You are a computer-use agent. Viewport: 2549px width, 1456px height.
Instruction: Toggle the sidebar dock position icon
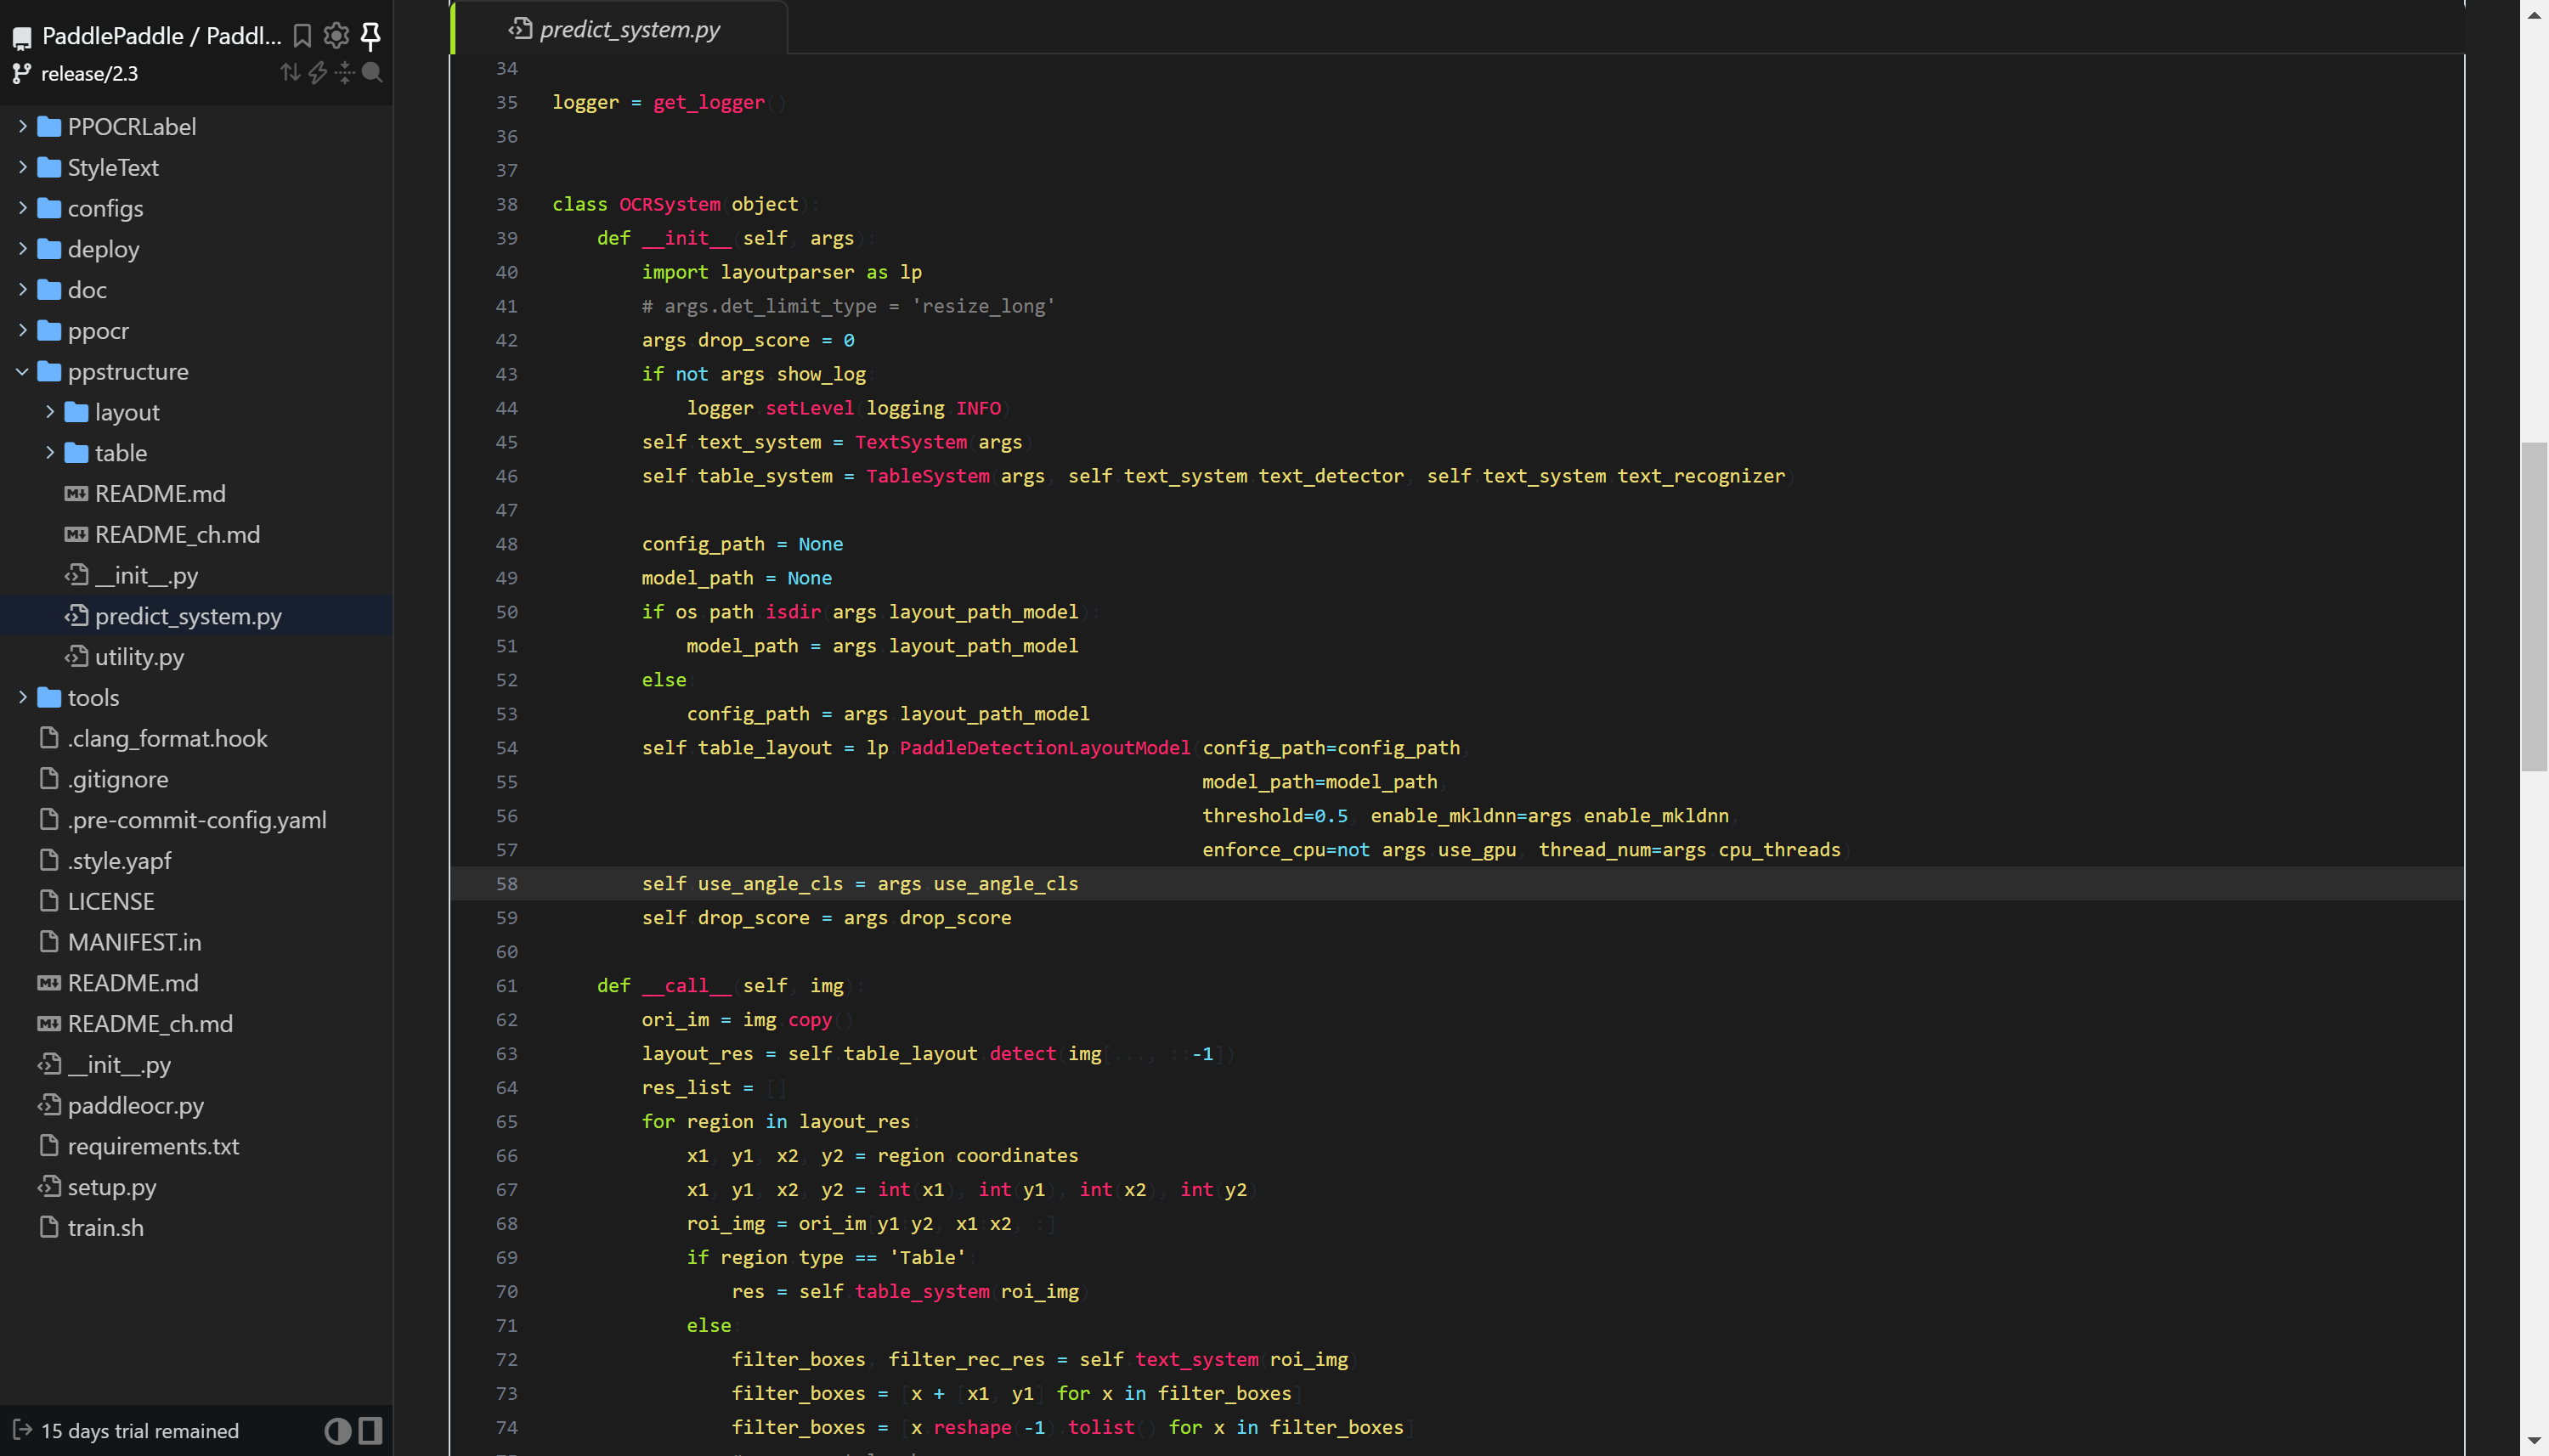[x=371, y=1430]
